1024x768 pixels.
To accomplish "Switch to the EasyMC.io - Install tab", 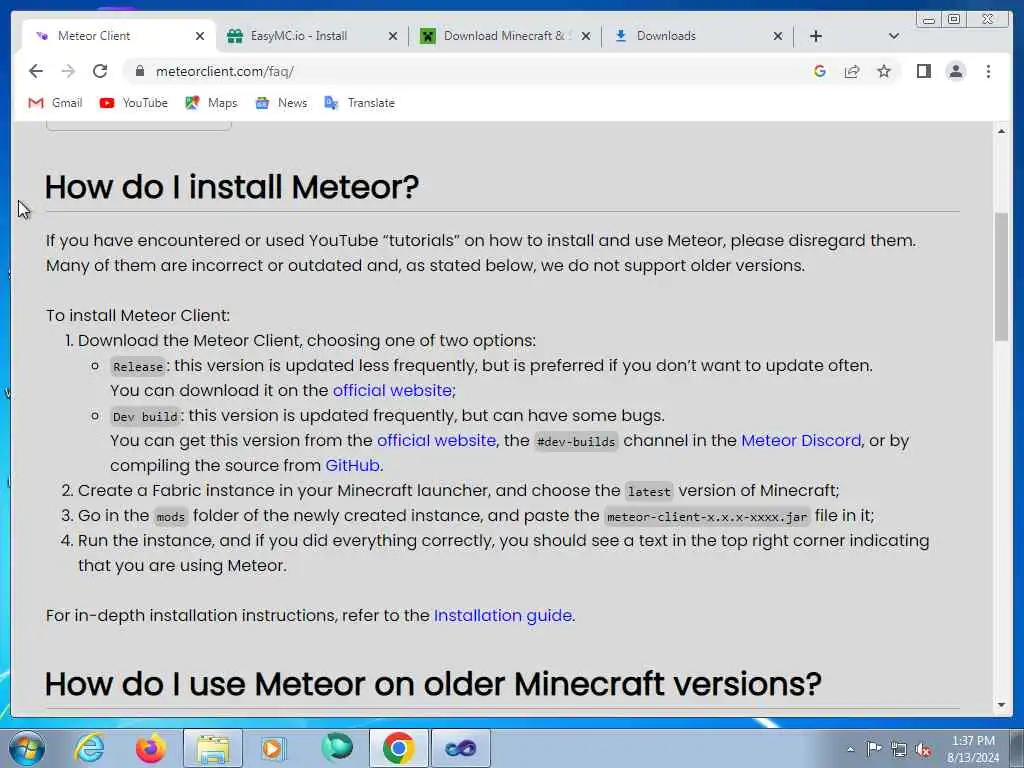I will click(x=299, y=36).
